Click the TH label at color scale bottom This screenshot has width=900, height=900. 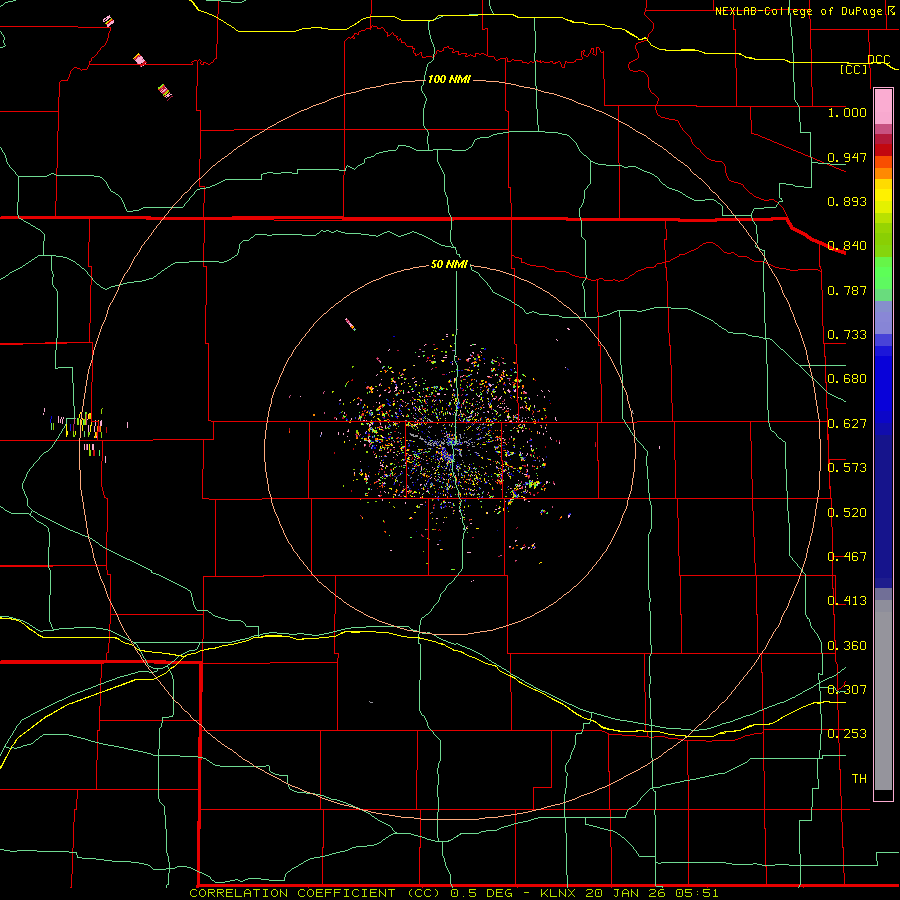tap(859, 778)
